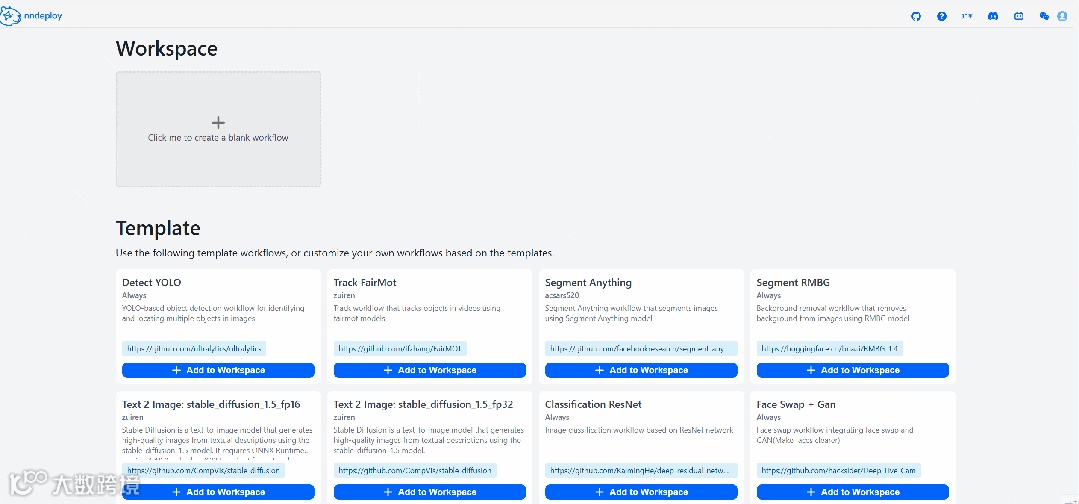Add Face Swap + Gan to Workspace

[x=853, y=492]
